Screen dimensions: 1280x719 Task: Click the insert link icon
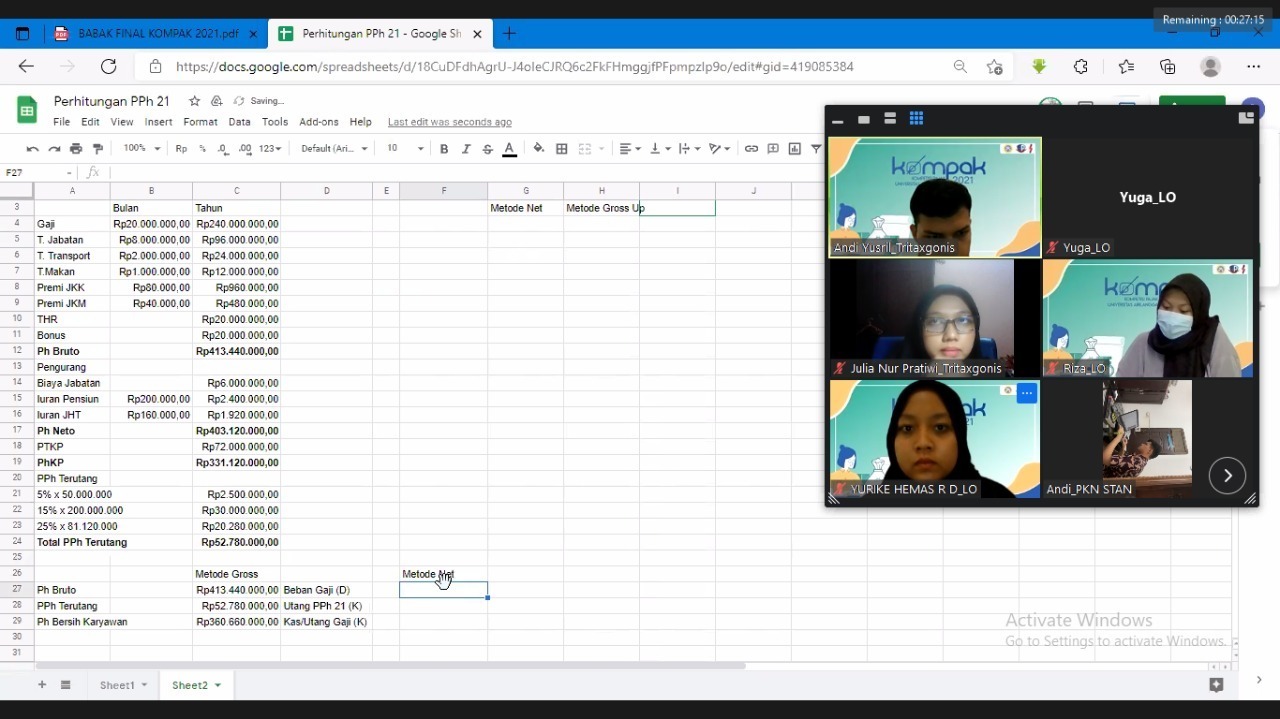751,149
